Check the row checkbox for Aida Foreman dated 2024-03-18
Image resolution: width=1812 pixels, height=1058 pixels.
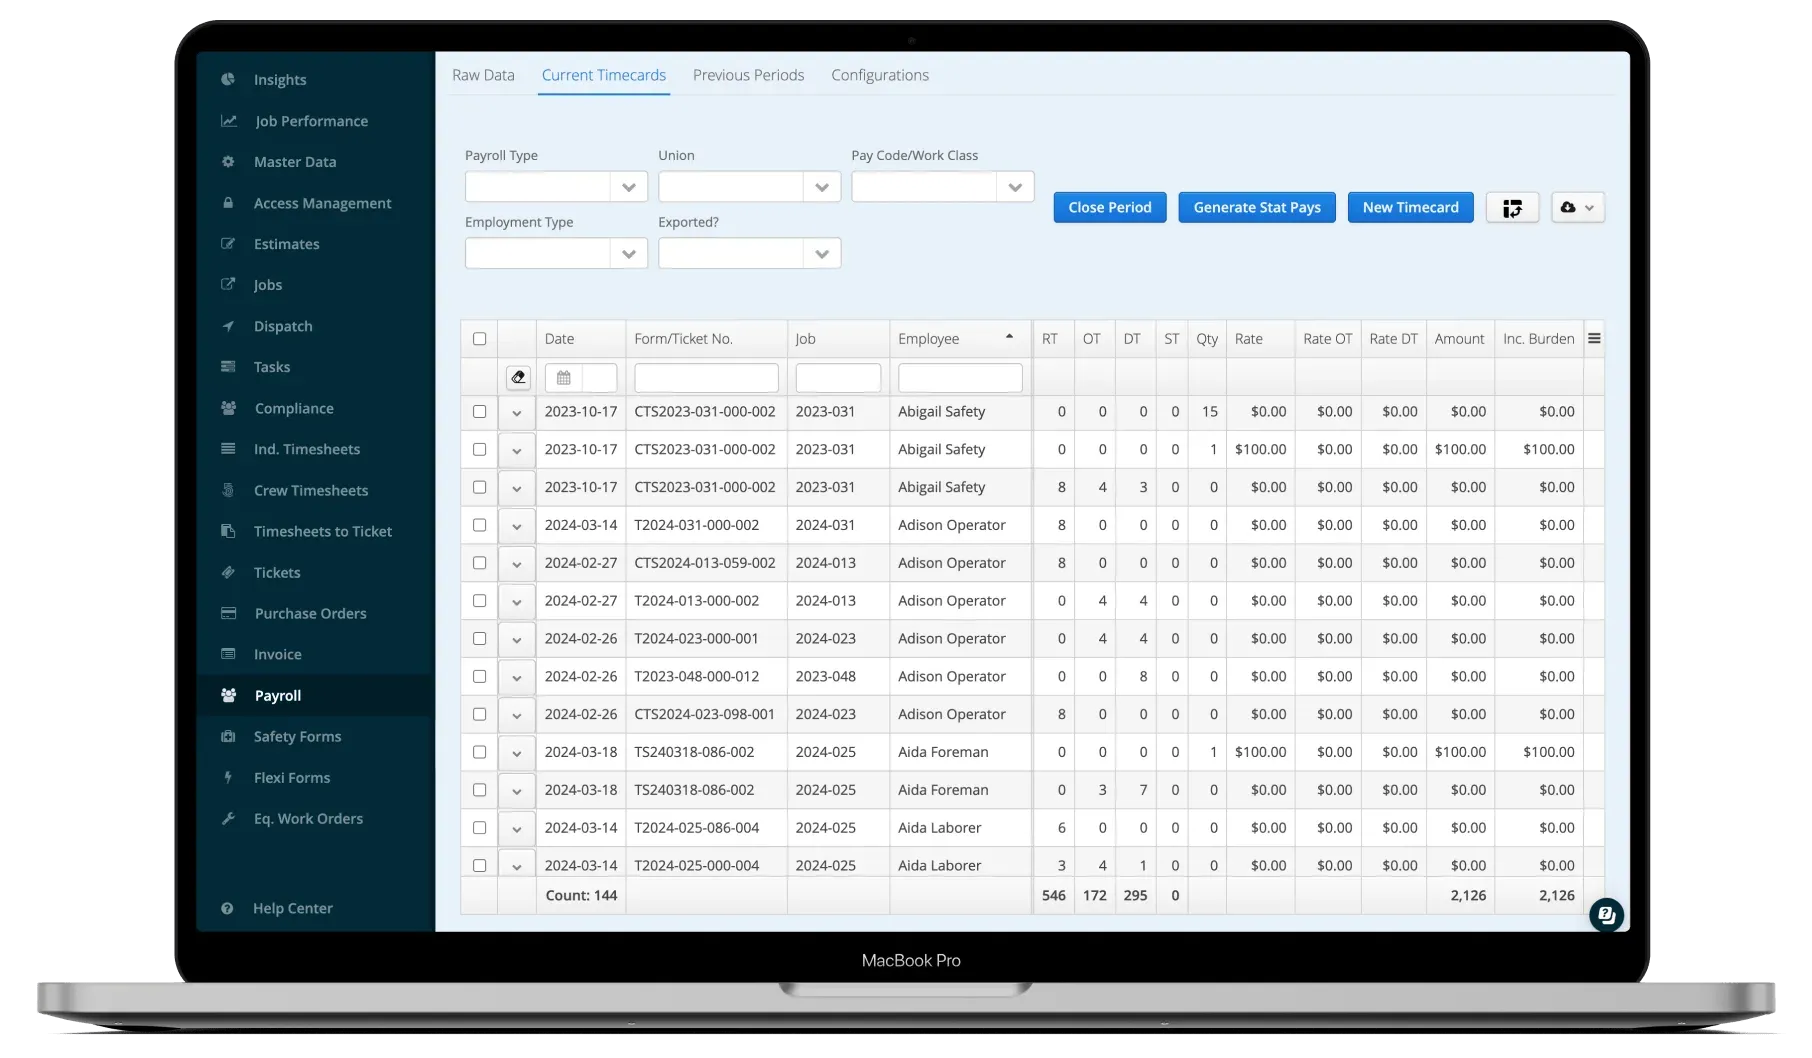[479, 752]
